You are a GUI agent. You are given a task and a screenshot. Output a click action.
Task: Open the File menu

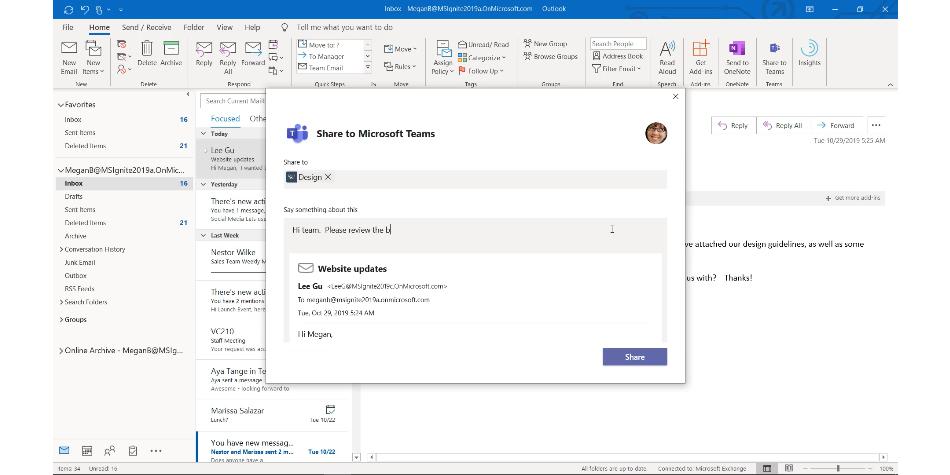point(68,27)
